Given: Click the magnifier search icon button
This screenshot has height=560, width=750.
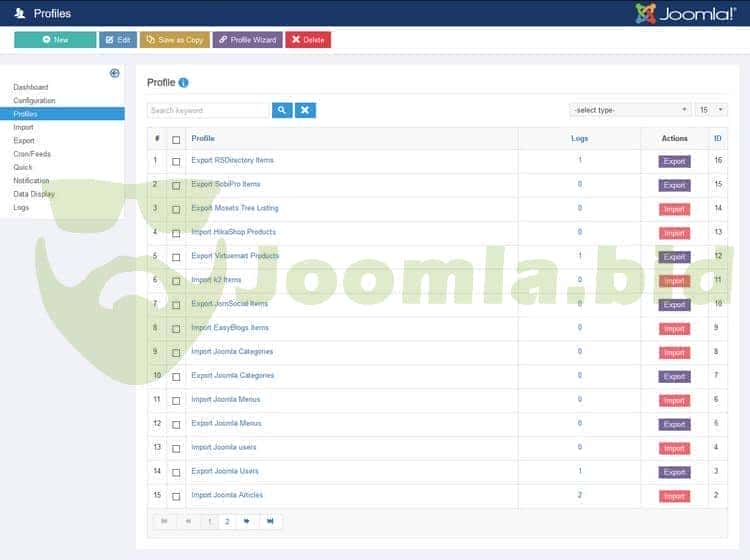Looking at the screenshot, I should (282, 110).
